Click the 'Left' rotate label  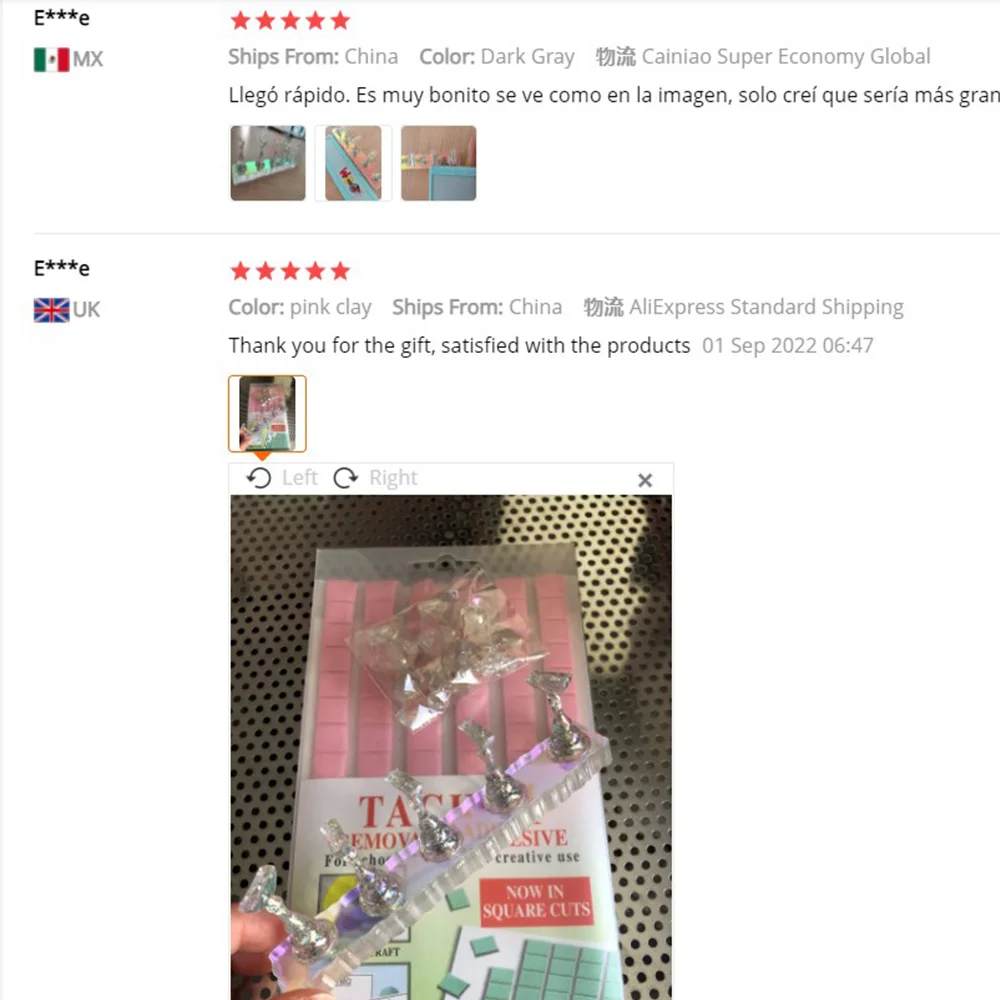click(x=300, y=478)
